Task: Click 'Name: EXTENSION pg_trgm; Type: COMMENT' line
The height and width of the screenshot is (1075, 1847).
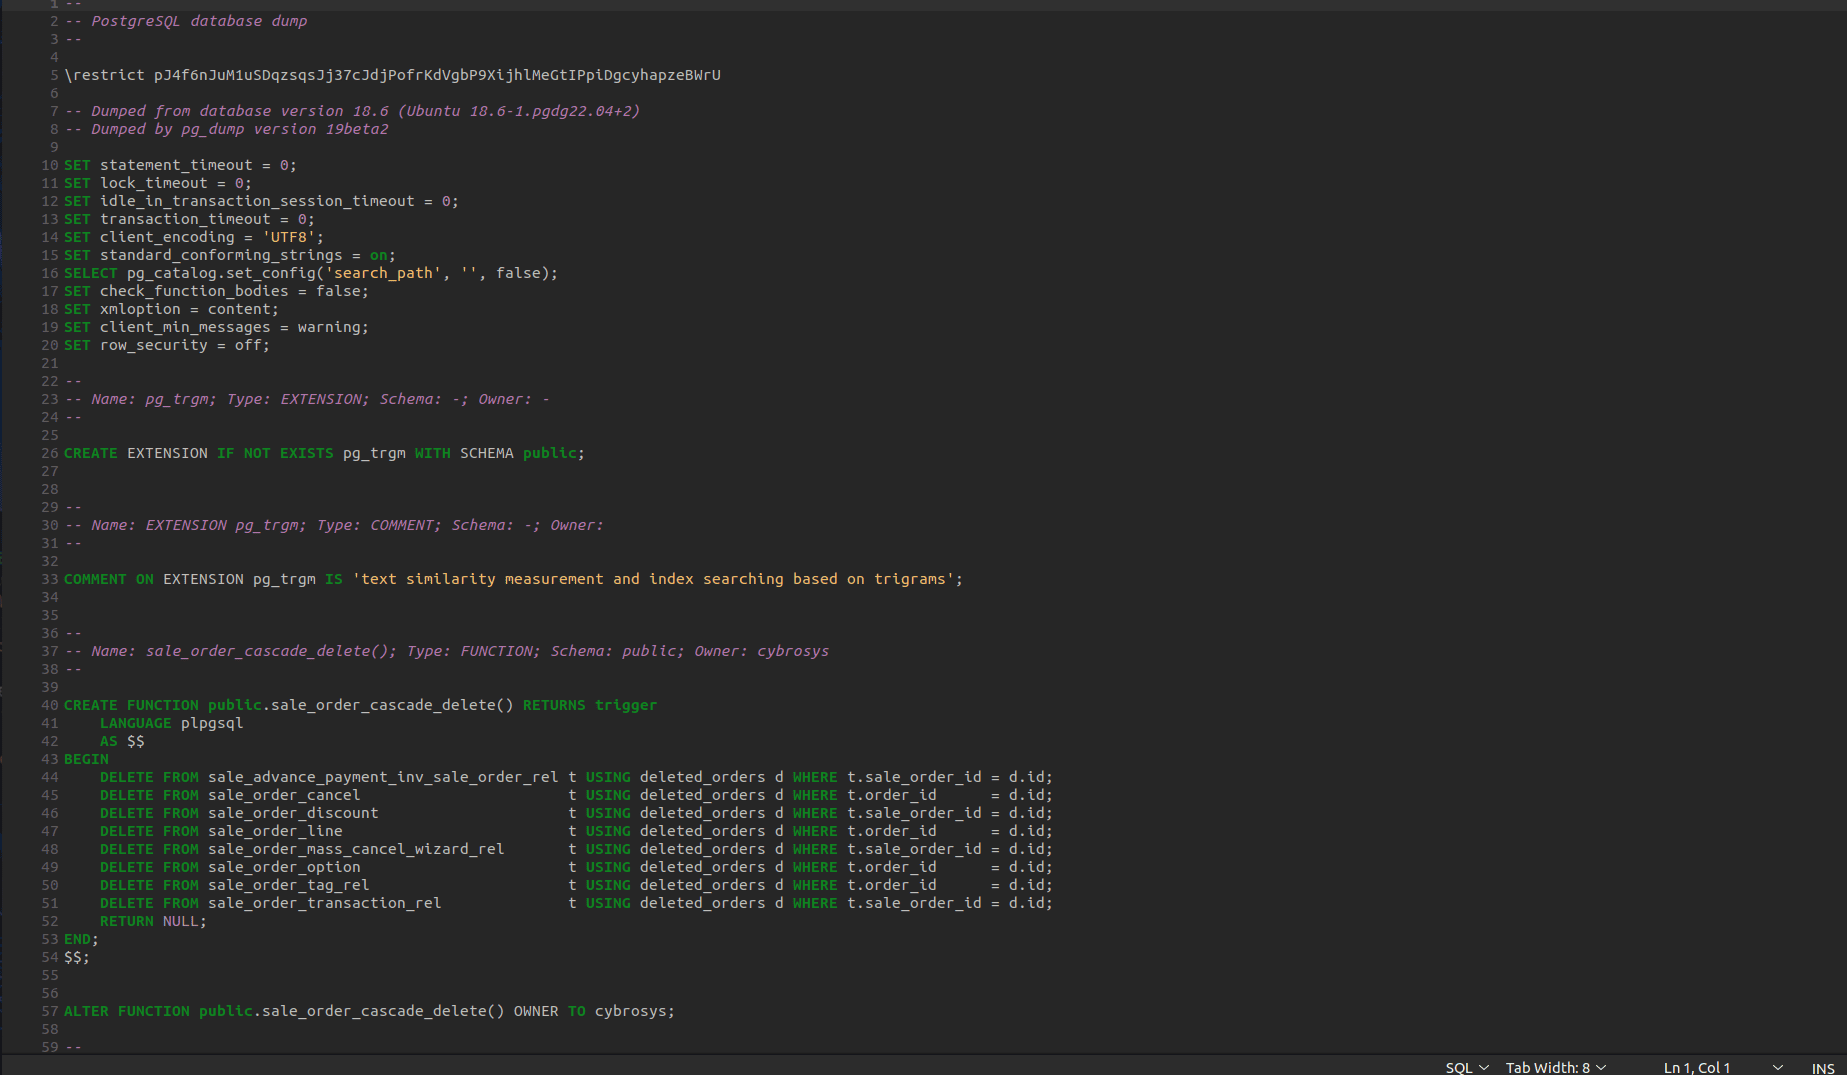Action: 334,525
